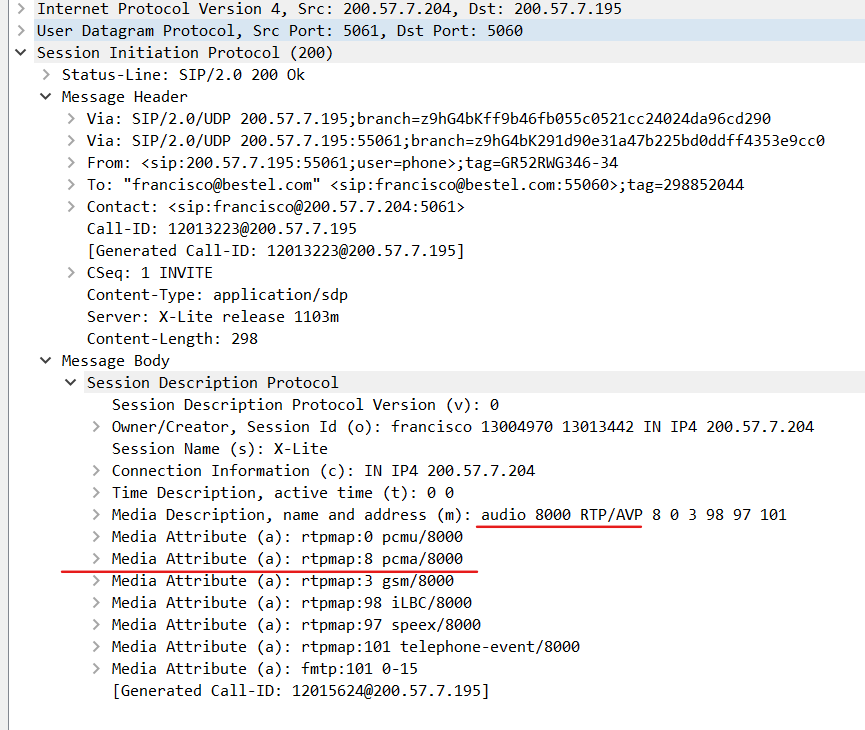Expand the Media Description (m) audio row
The height and width of the screenshot is (730, 865).
96,515
